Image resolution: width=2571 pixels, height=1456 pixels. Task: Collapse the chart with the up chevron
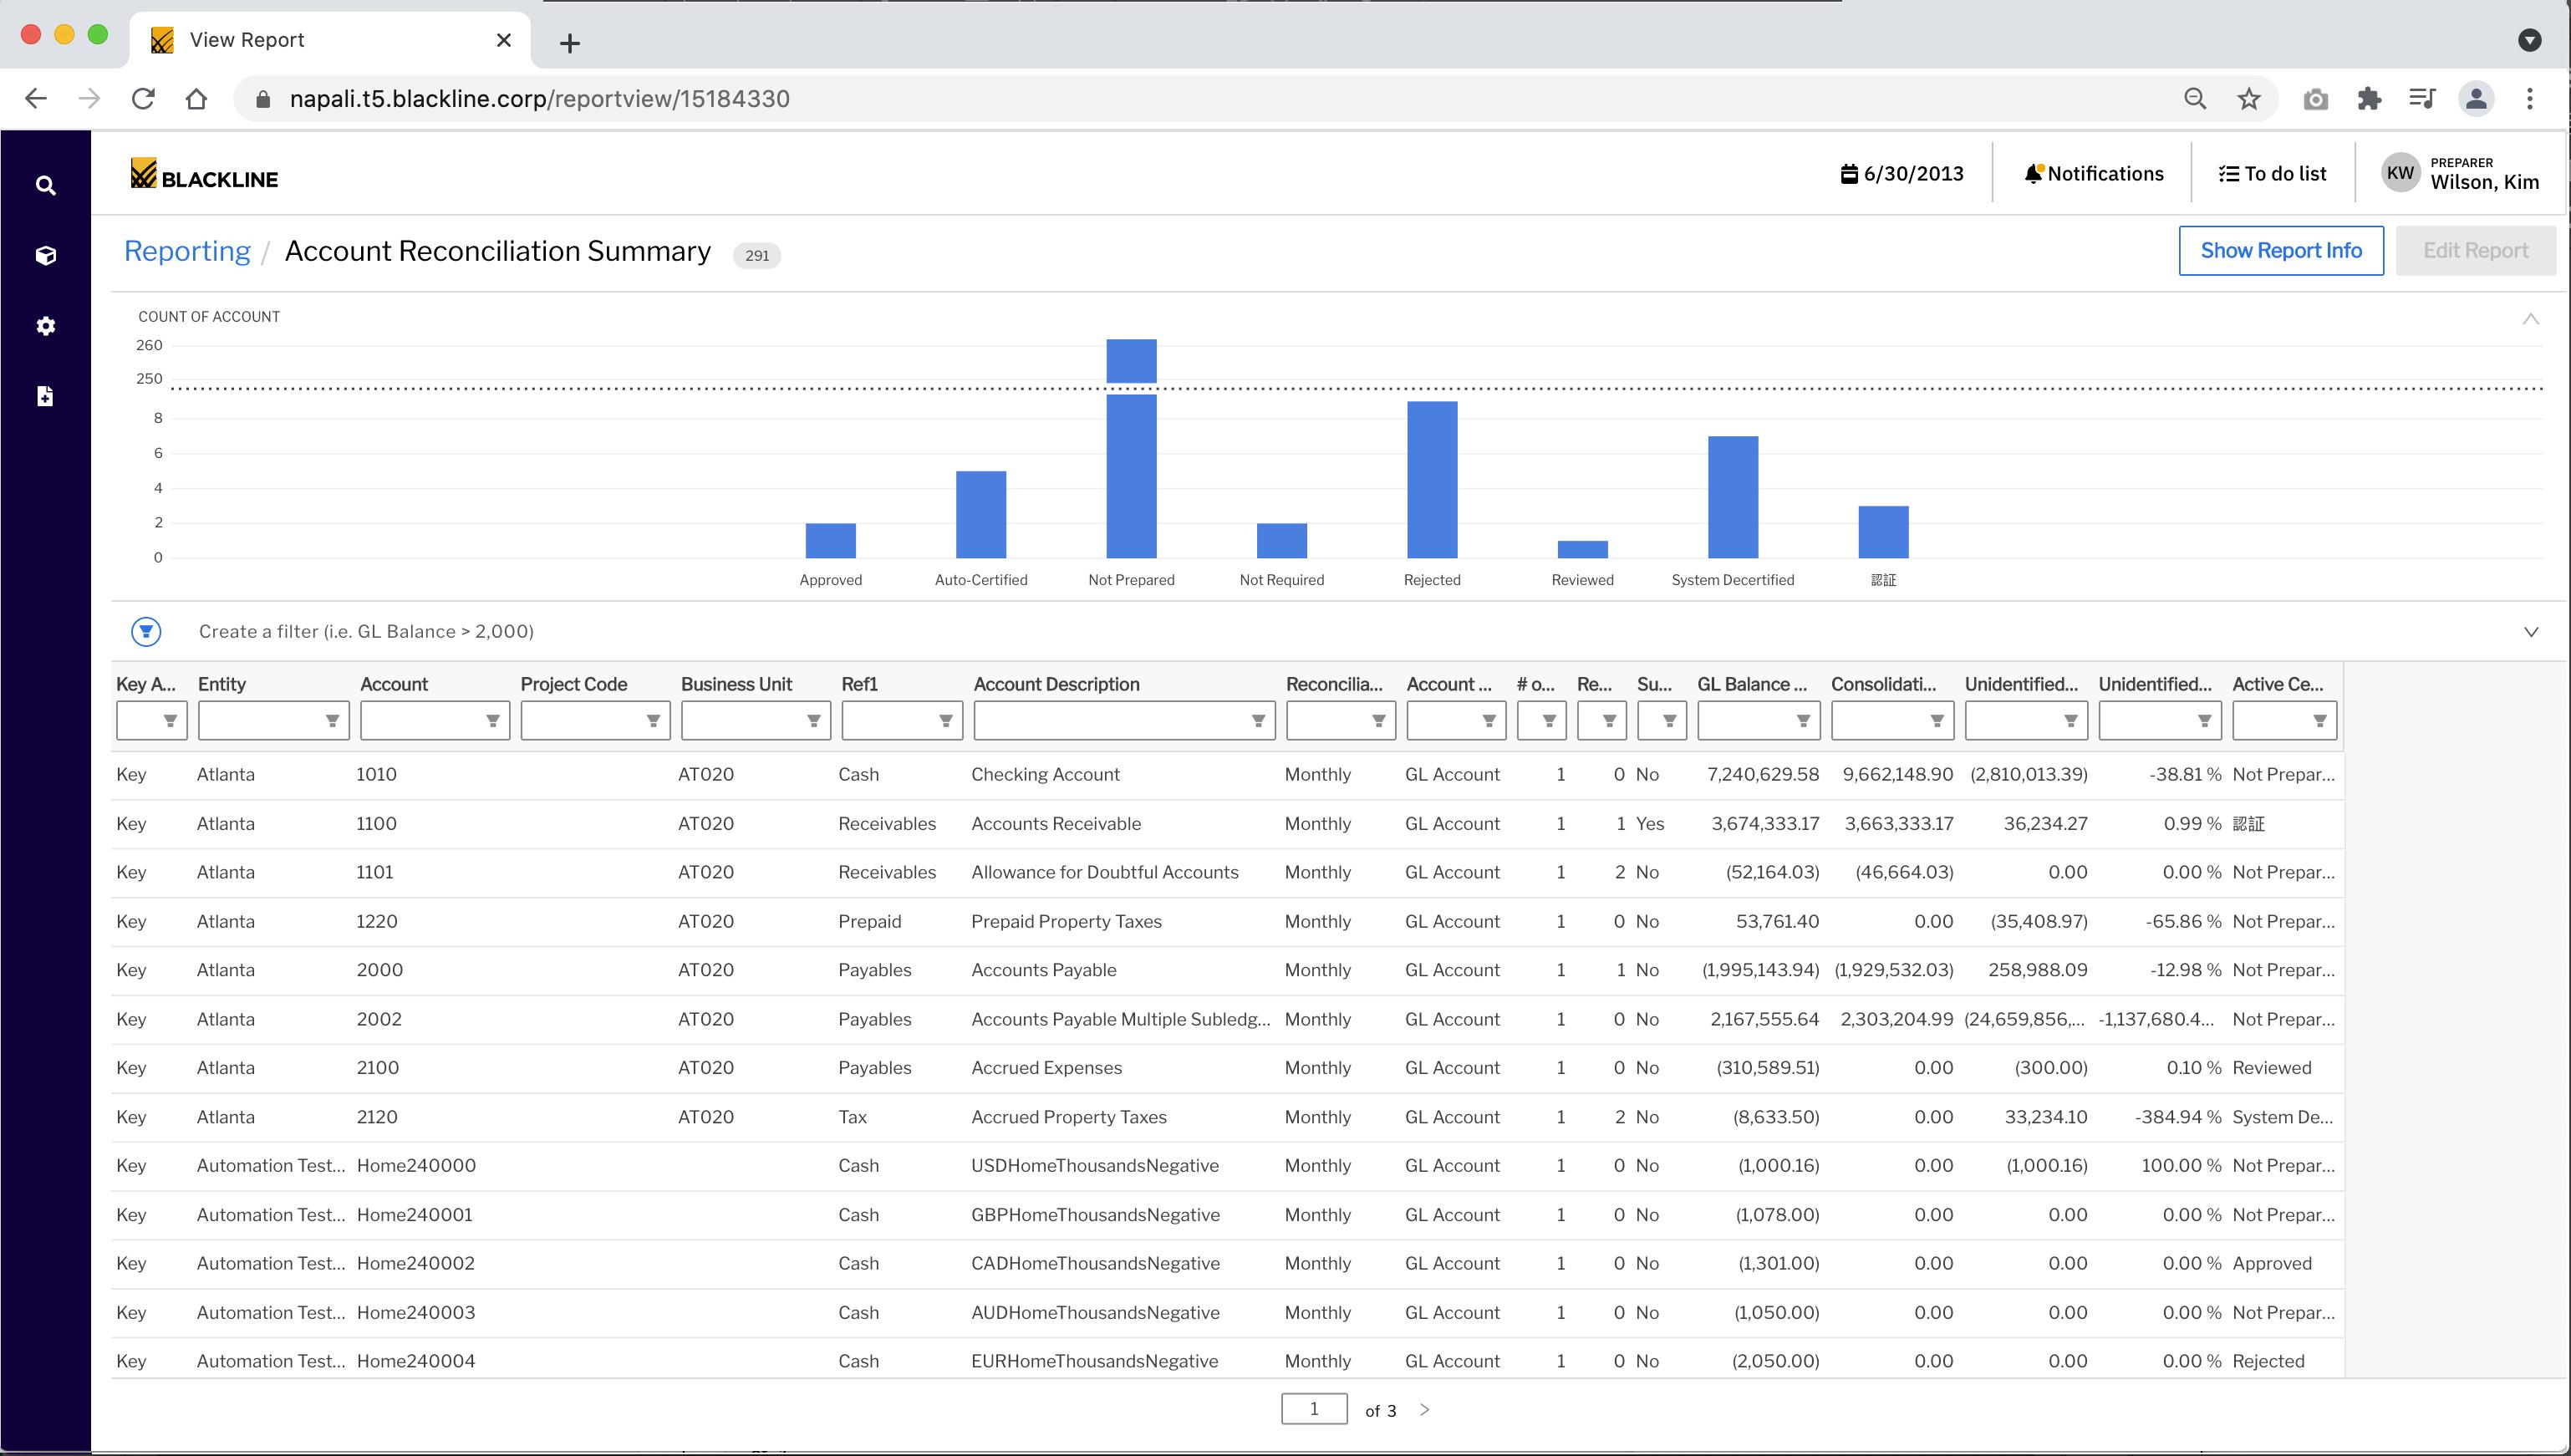tap(2530, 319)
